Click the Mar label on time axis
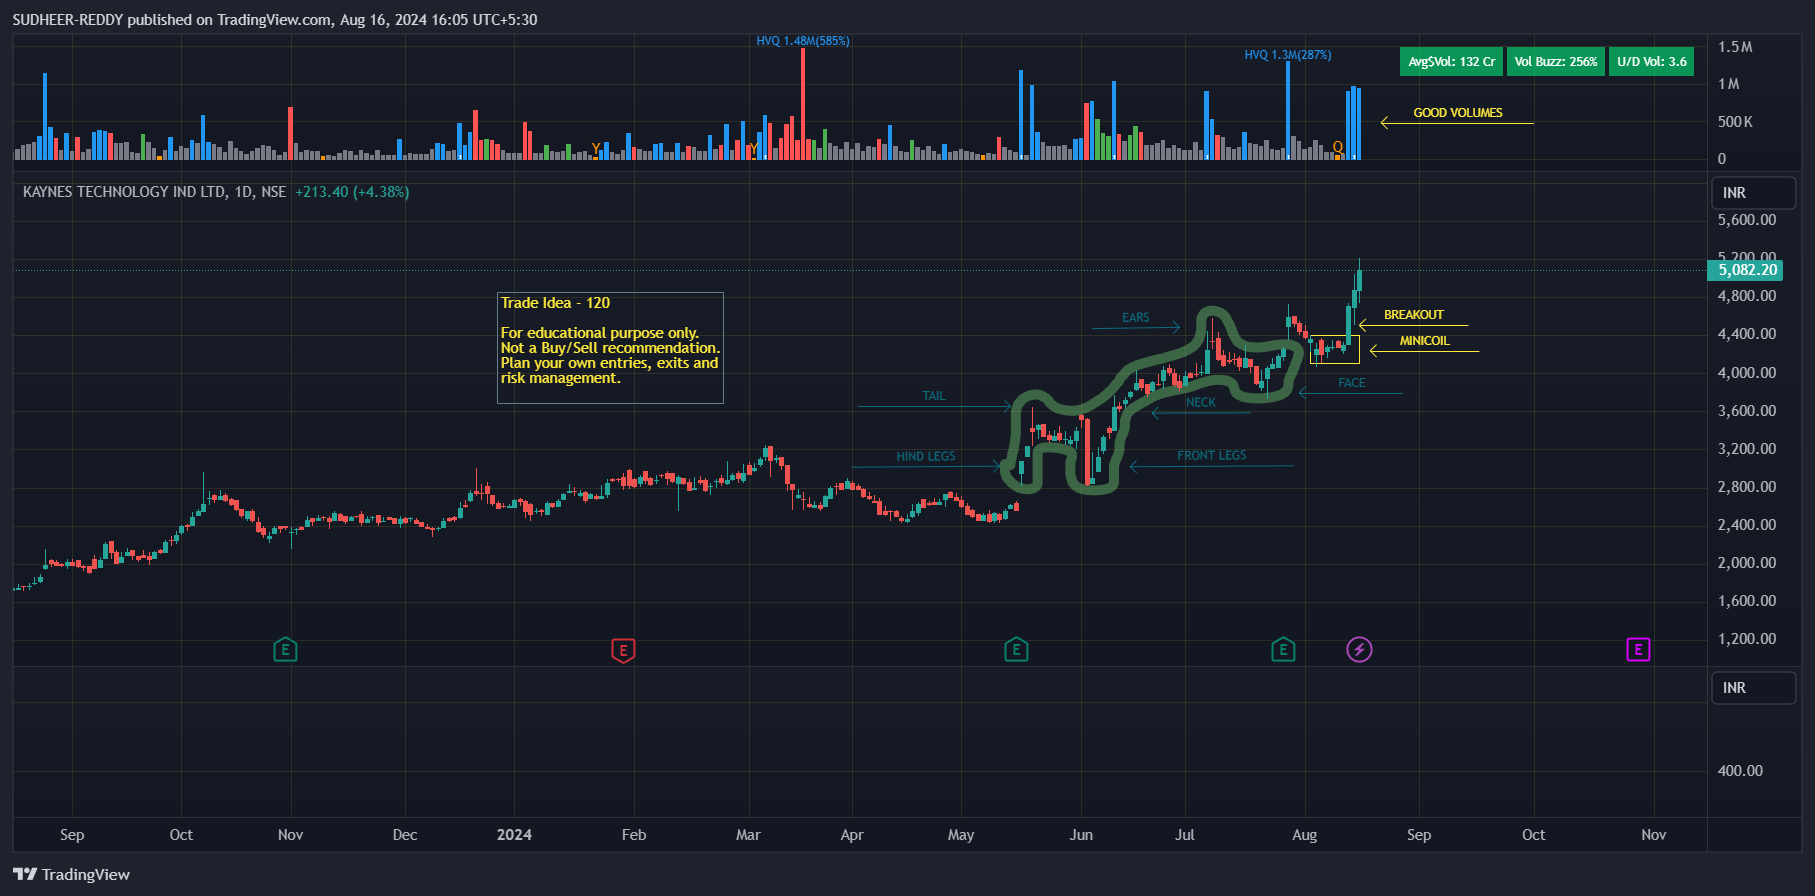Viewport: 1815px width, 896px height. [x=748, y=835]
